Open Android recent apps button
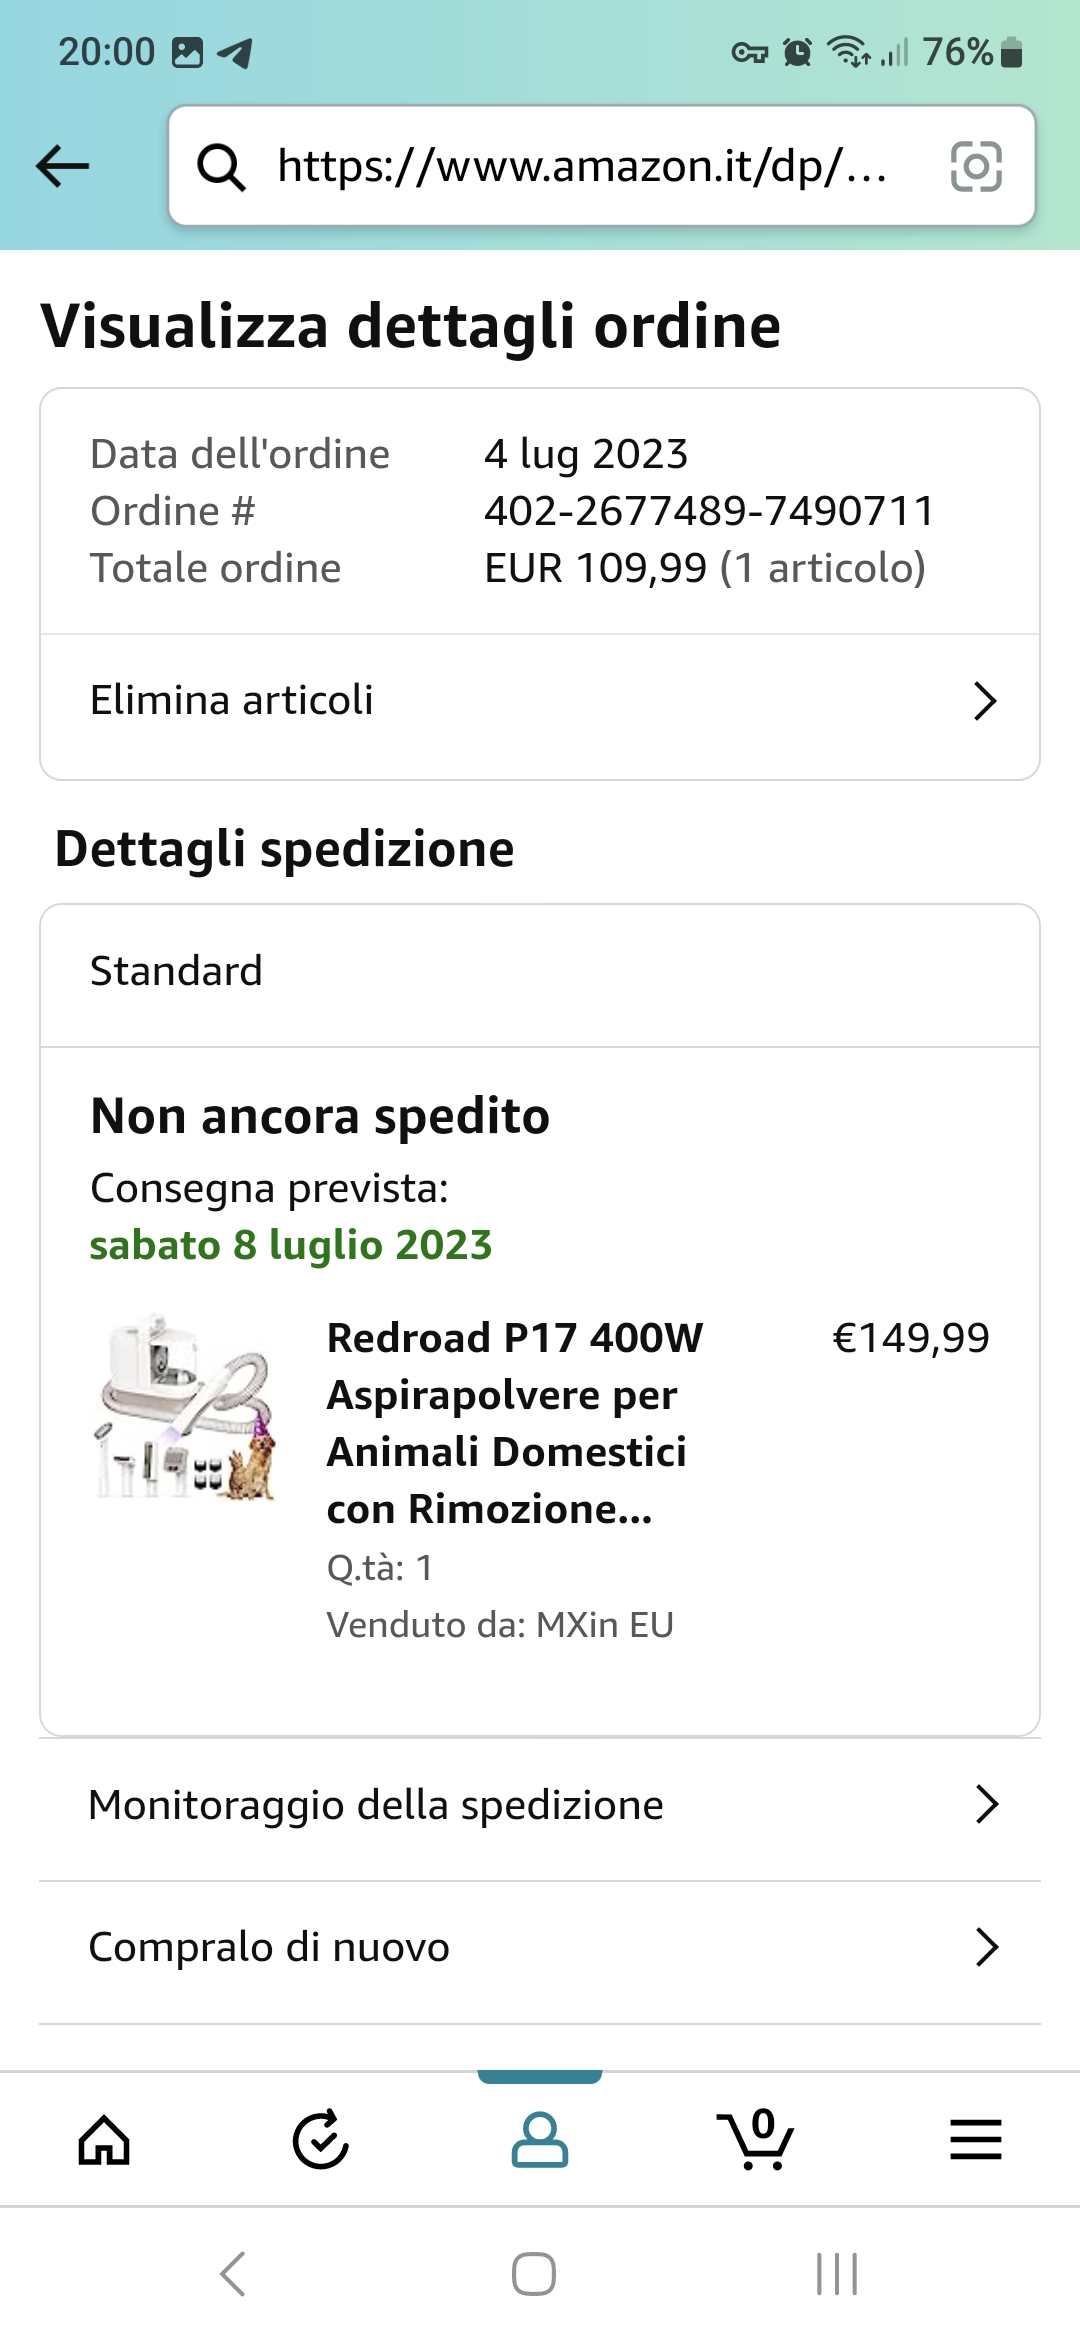 (x=837, y=2274)
